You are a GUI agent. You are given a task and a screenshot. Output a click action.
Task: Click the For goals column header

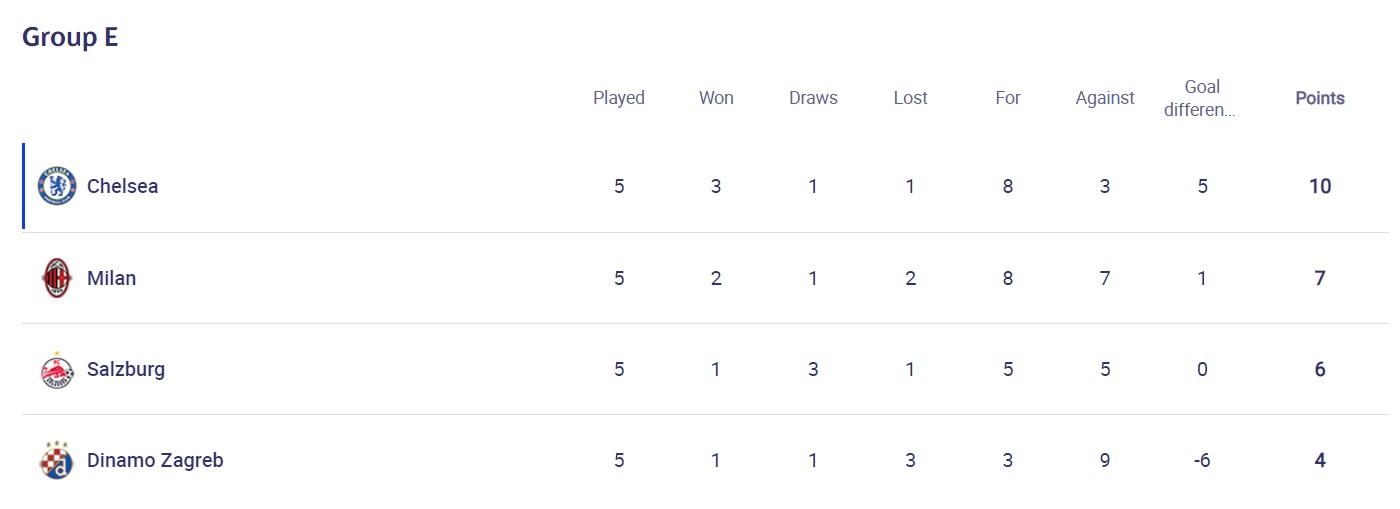click(x=1008, y=98)
